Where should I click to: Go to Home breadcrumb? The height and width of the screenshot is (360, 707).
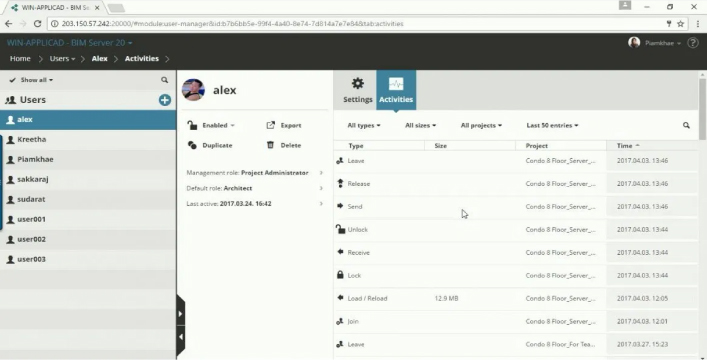(x=20, y=59)
